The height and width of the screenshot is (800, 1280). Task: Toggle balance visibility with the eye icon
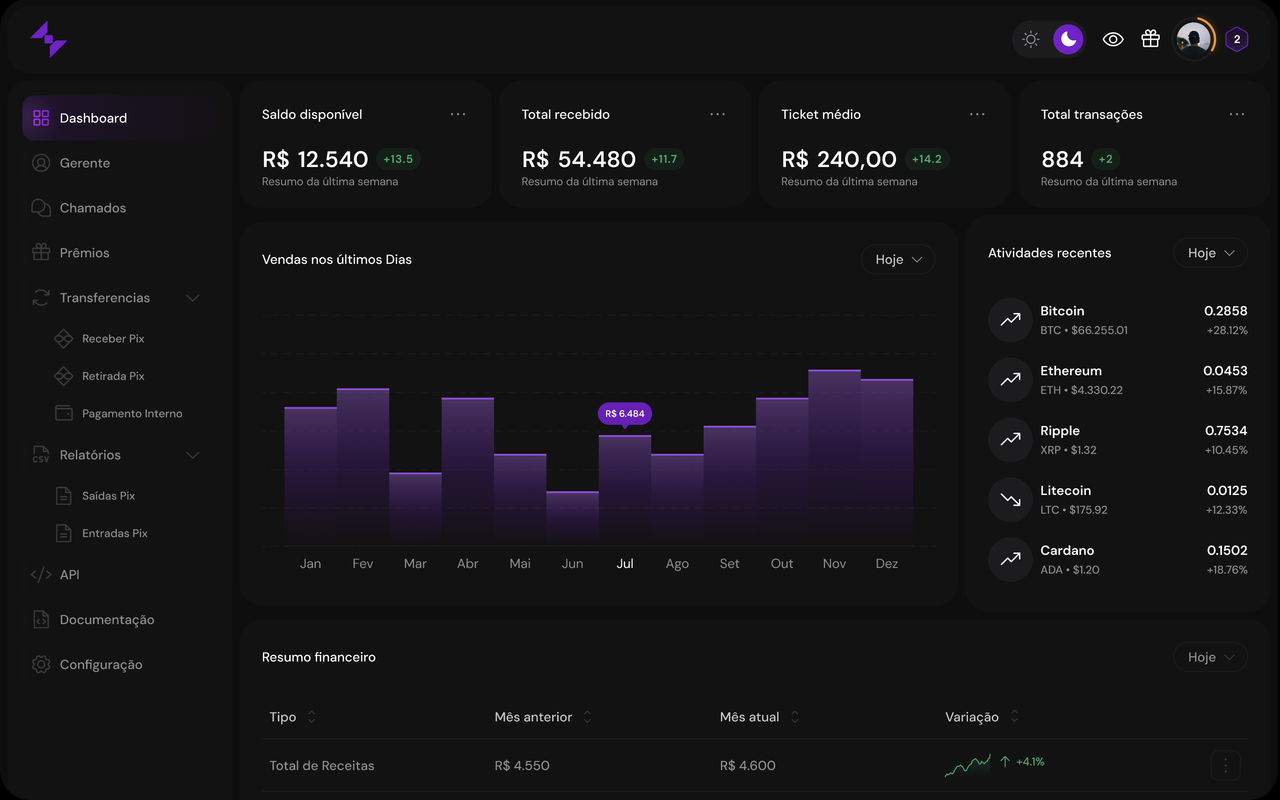tap(1113, 39)
